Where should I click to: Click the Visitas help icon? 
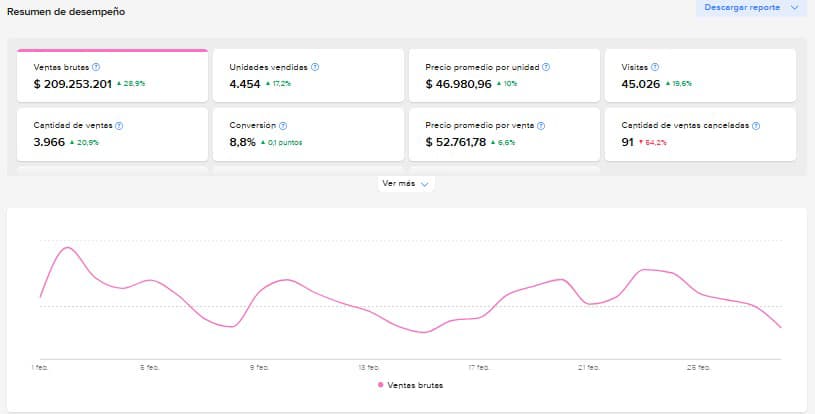655,67
